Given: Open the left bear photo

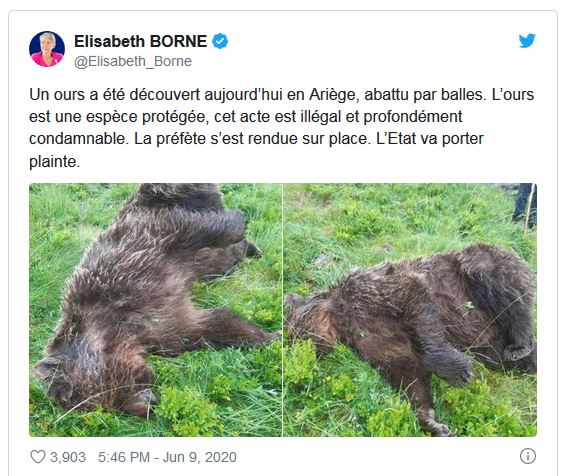Looking at the screenshot, I should point(155,310).
